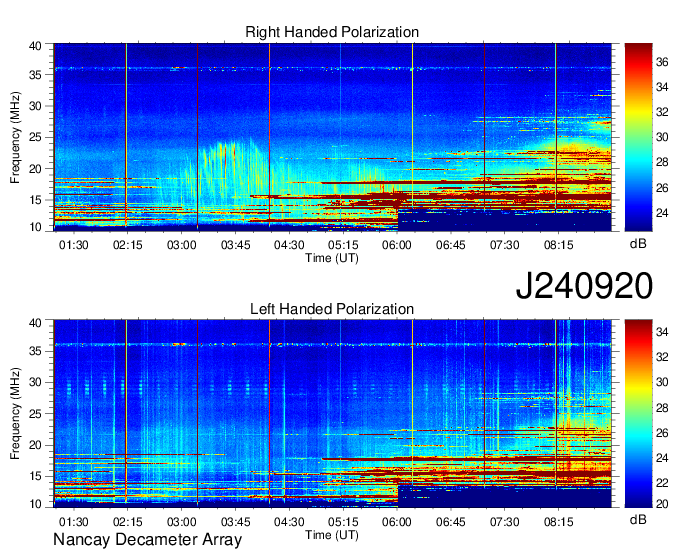Click the 30 value on Right Handed colorbar
Image resolution: width=680 pixels, height=552 pixels.
pos(662,137)
